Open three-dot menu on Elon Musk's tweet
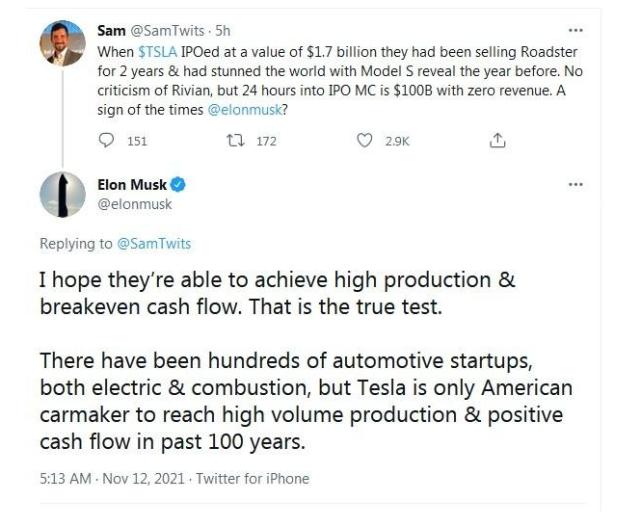 pyautogui.click(x=576, y=184)
